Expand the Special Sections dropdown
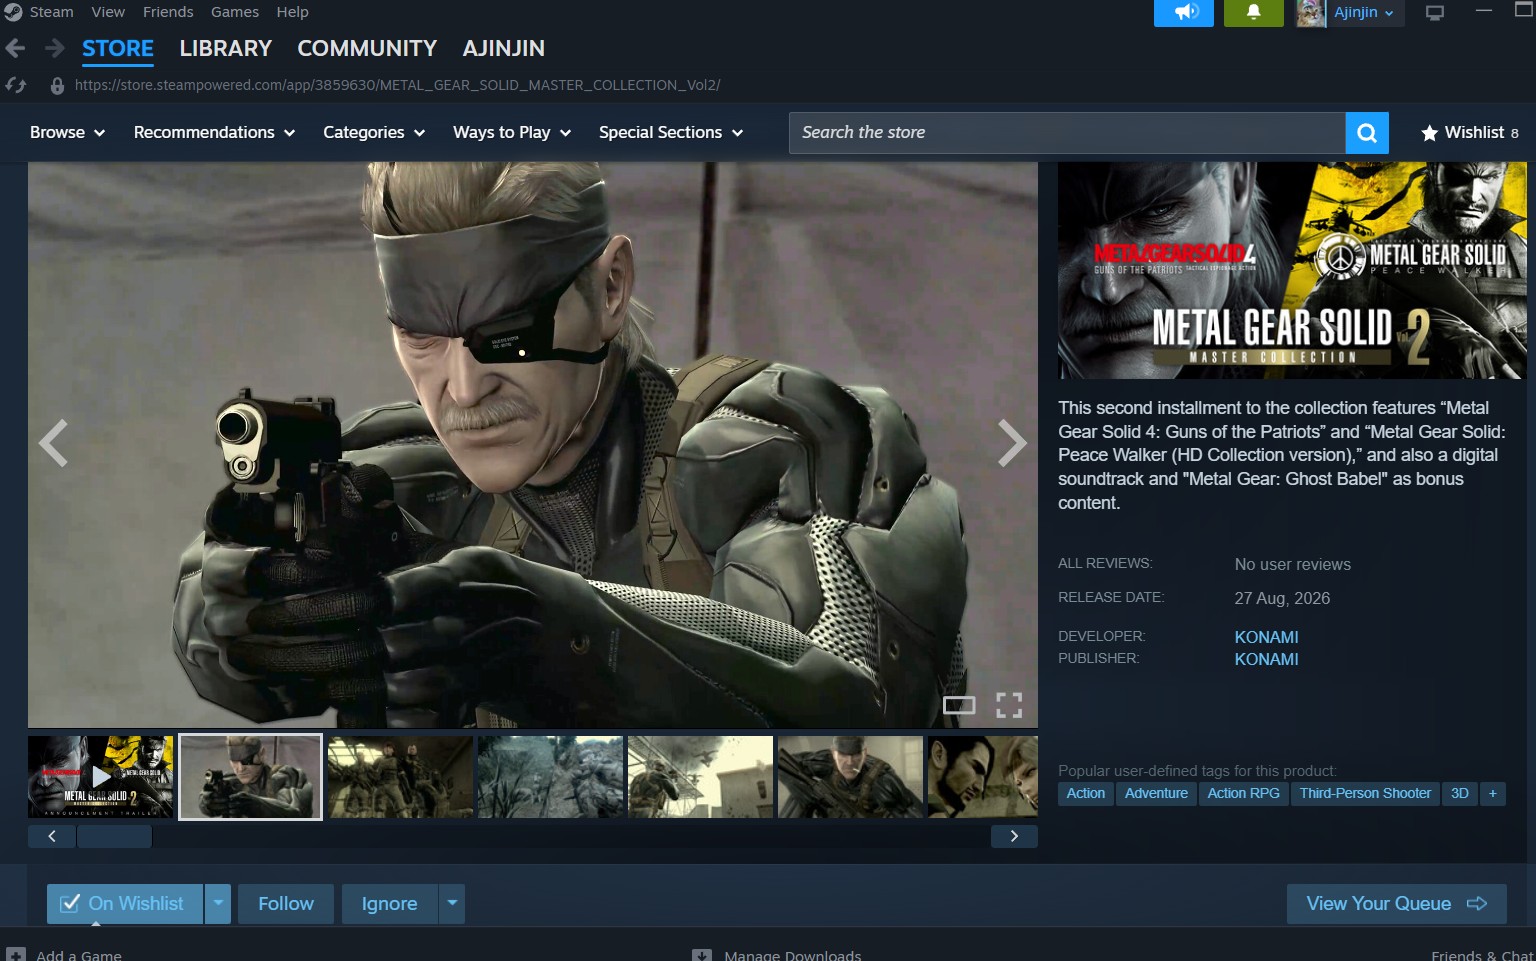Image resolution: width=1536 pixels, height=961 pixels. [671, 133]
